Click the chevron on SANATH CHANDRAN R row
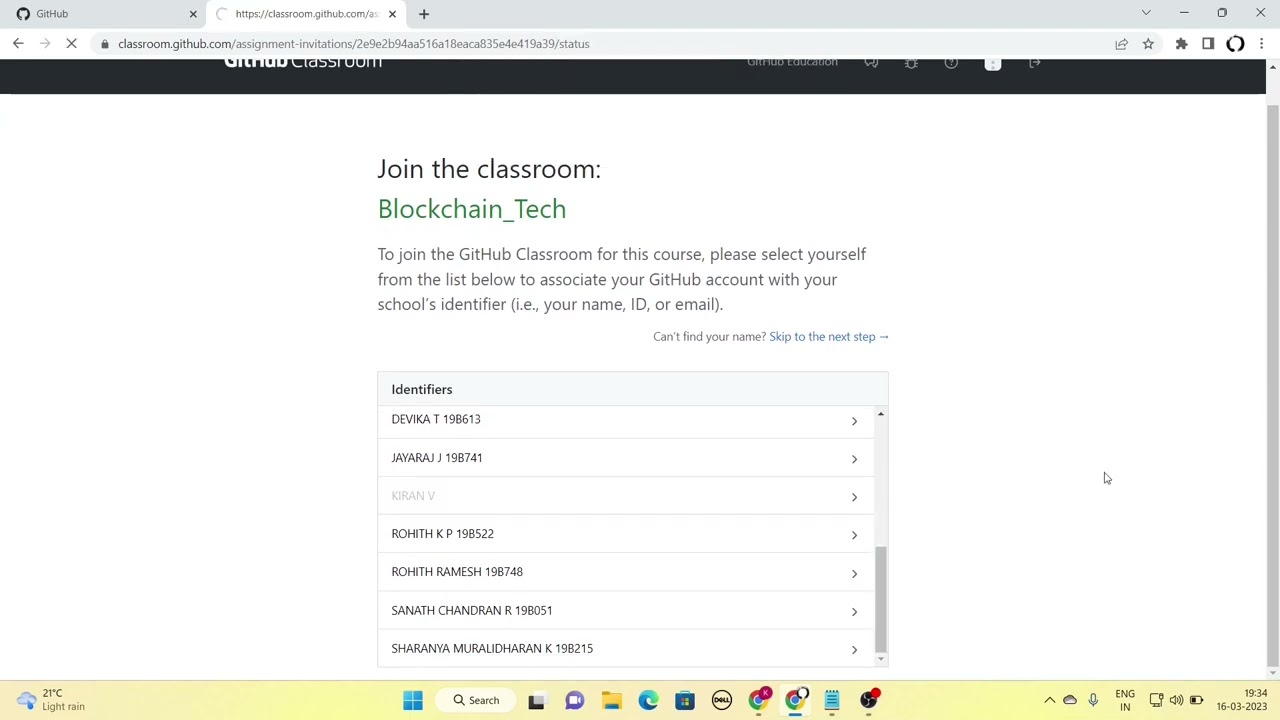This screenshot has width=1280, height=720. point(854,611)
